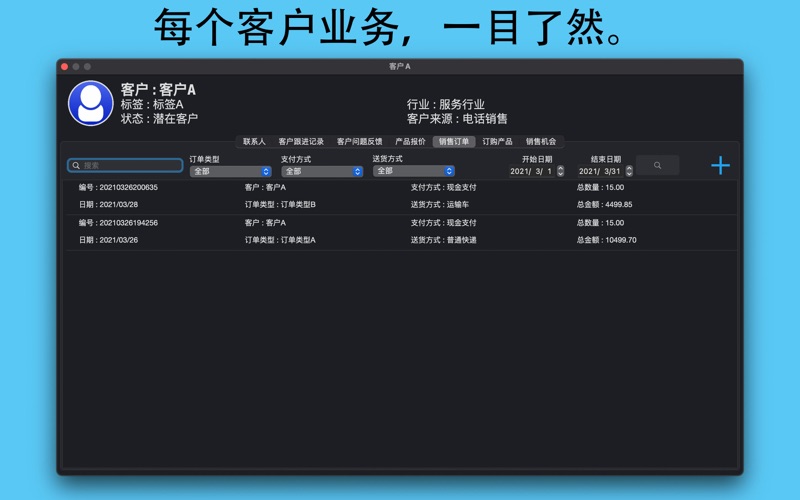Select the 销售订单 tab
Image resolution: width=800 pixels, height=500 pixels.
(x=454, y=142)
